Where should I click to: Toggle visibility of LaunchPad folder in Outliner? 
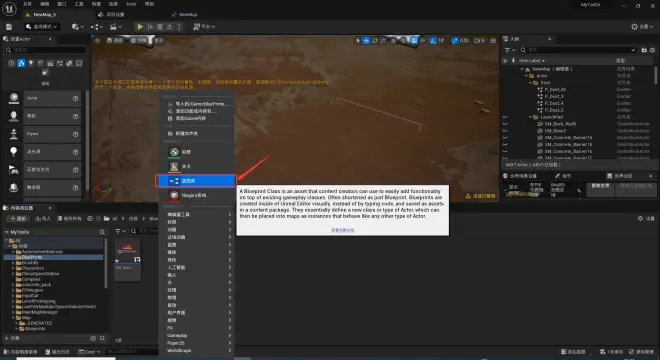tap(505, 117)
